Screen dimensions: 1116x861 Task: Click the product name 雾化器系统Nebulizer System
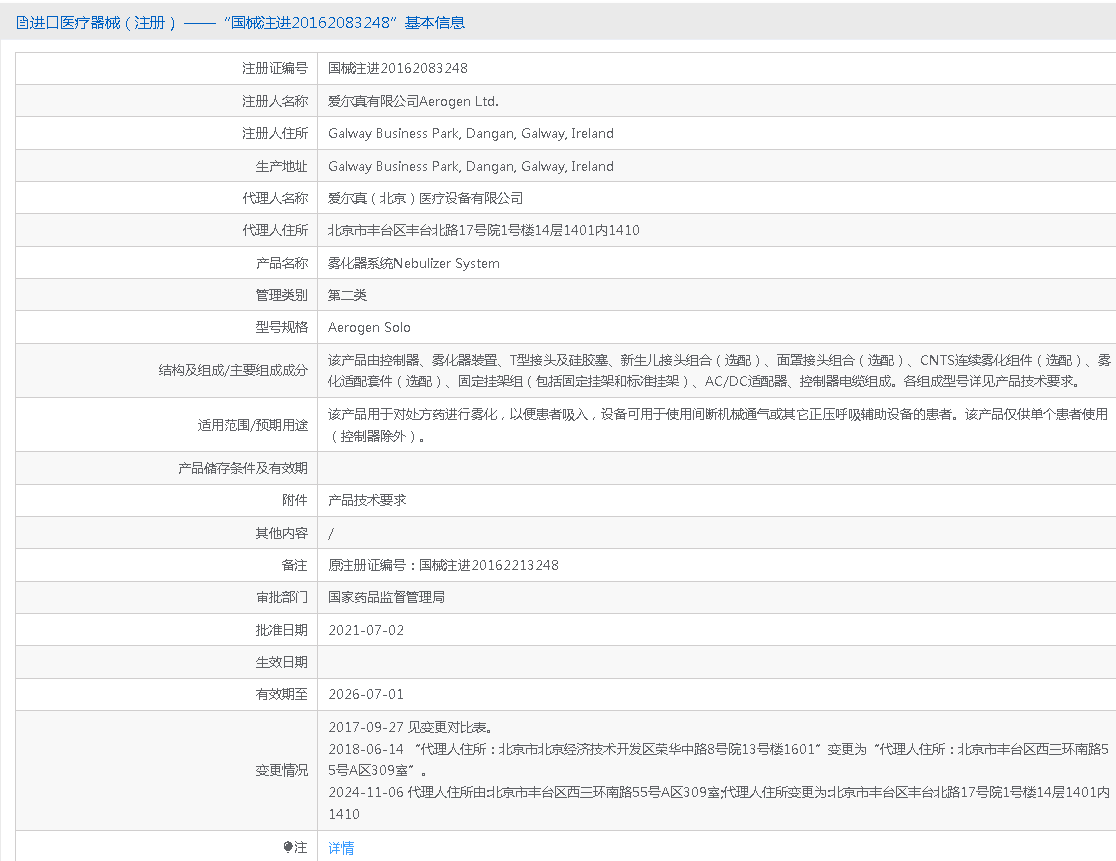(x=414, y=264)
